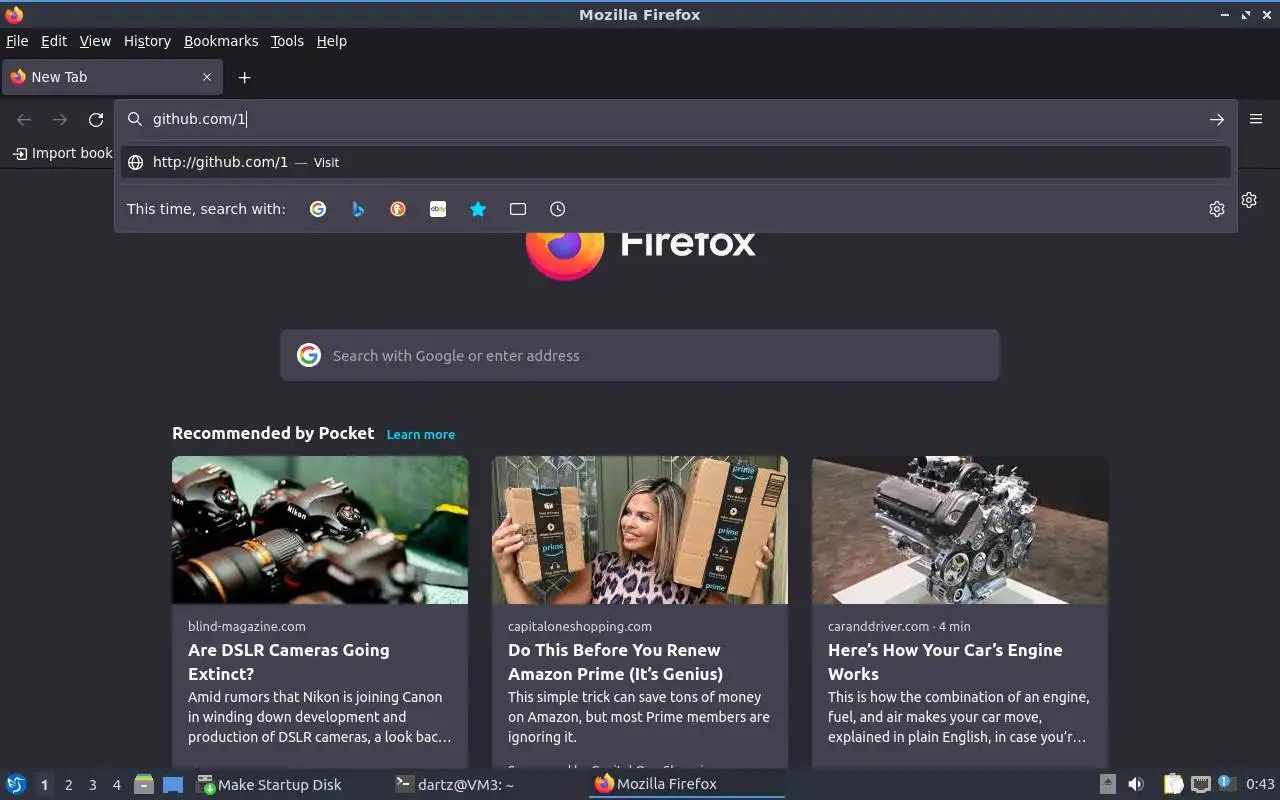The height and width of the screenshot is (800, 1280).
Task: Select the http://github.com/1 Visit suggestion
Action: click(x=675, y=162)
